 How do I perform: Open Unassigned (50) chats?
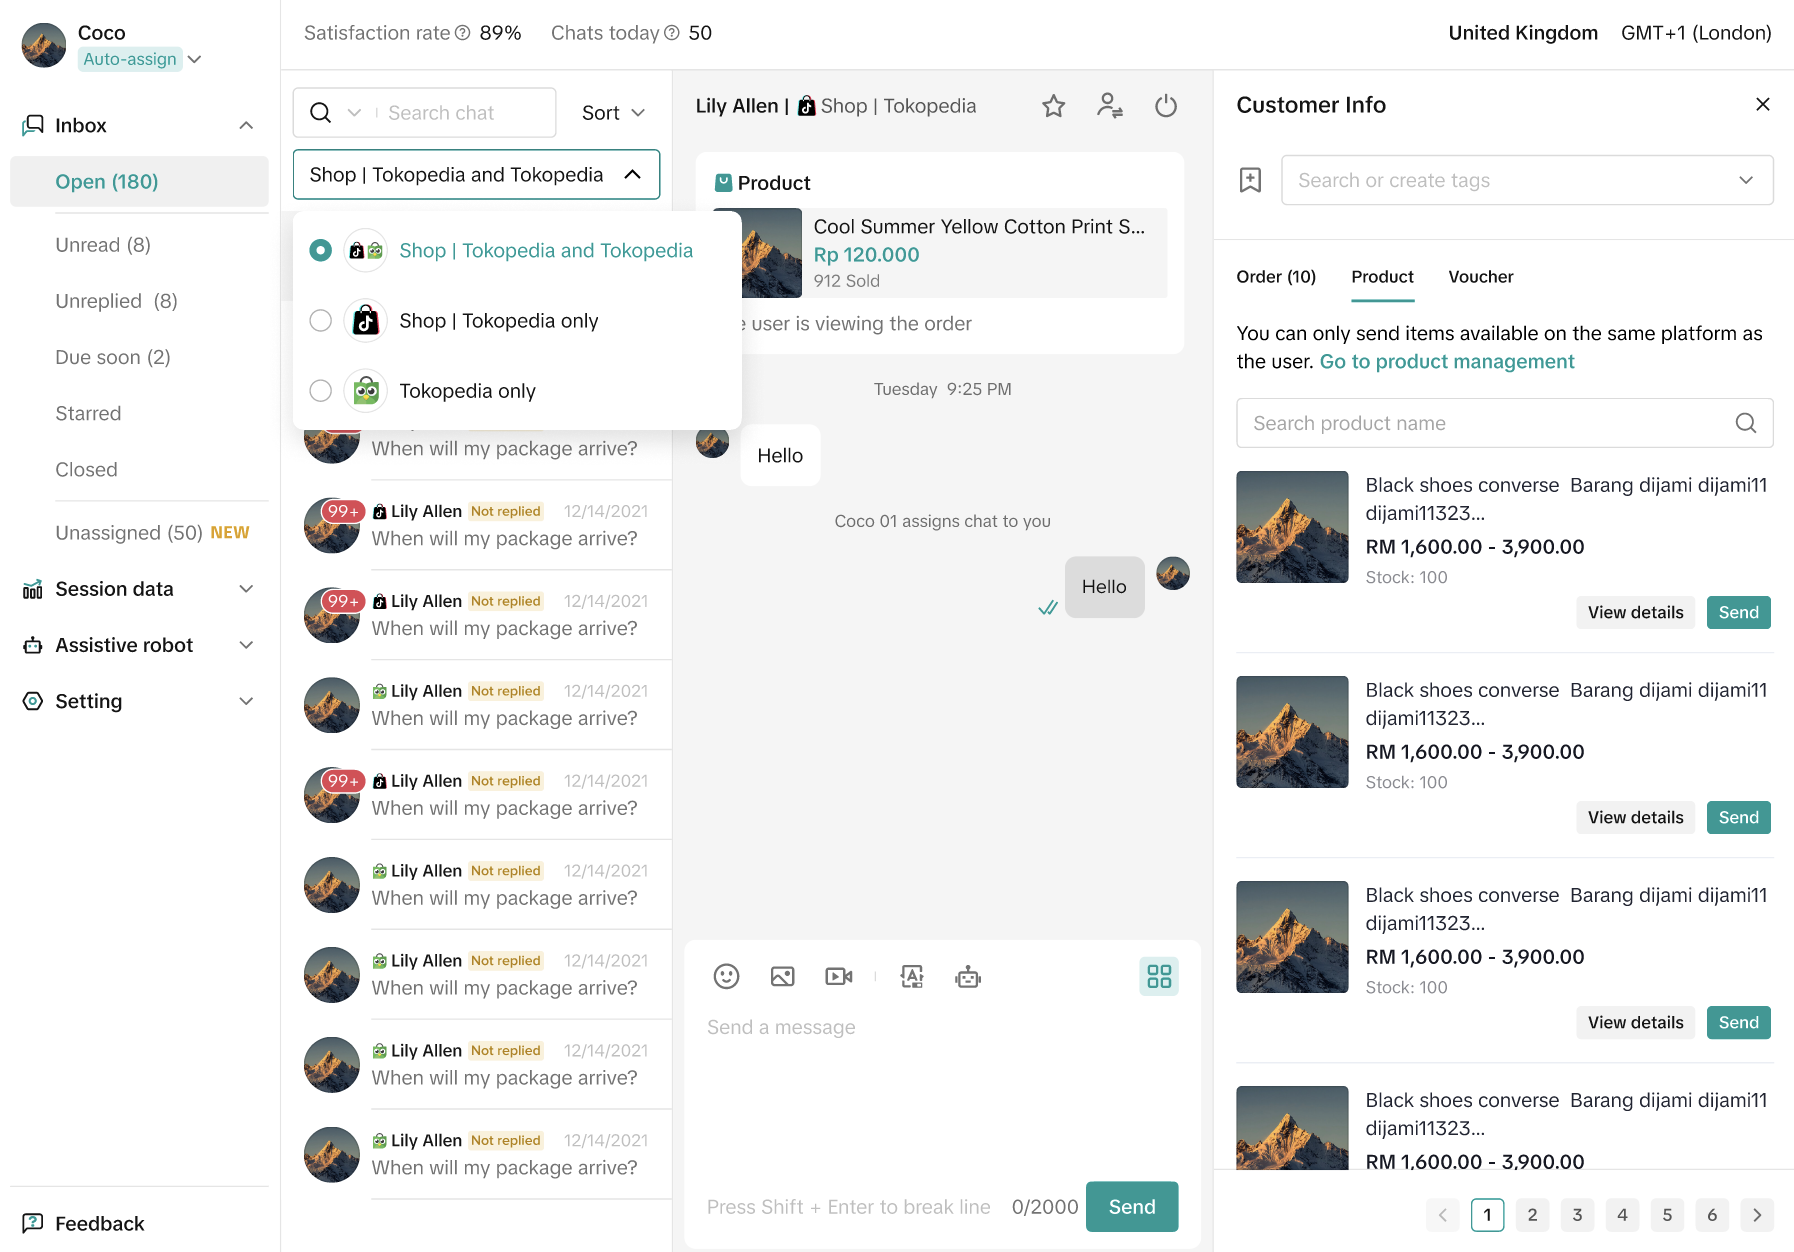point(129,533)
